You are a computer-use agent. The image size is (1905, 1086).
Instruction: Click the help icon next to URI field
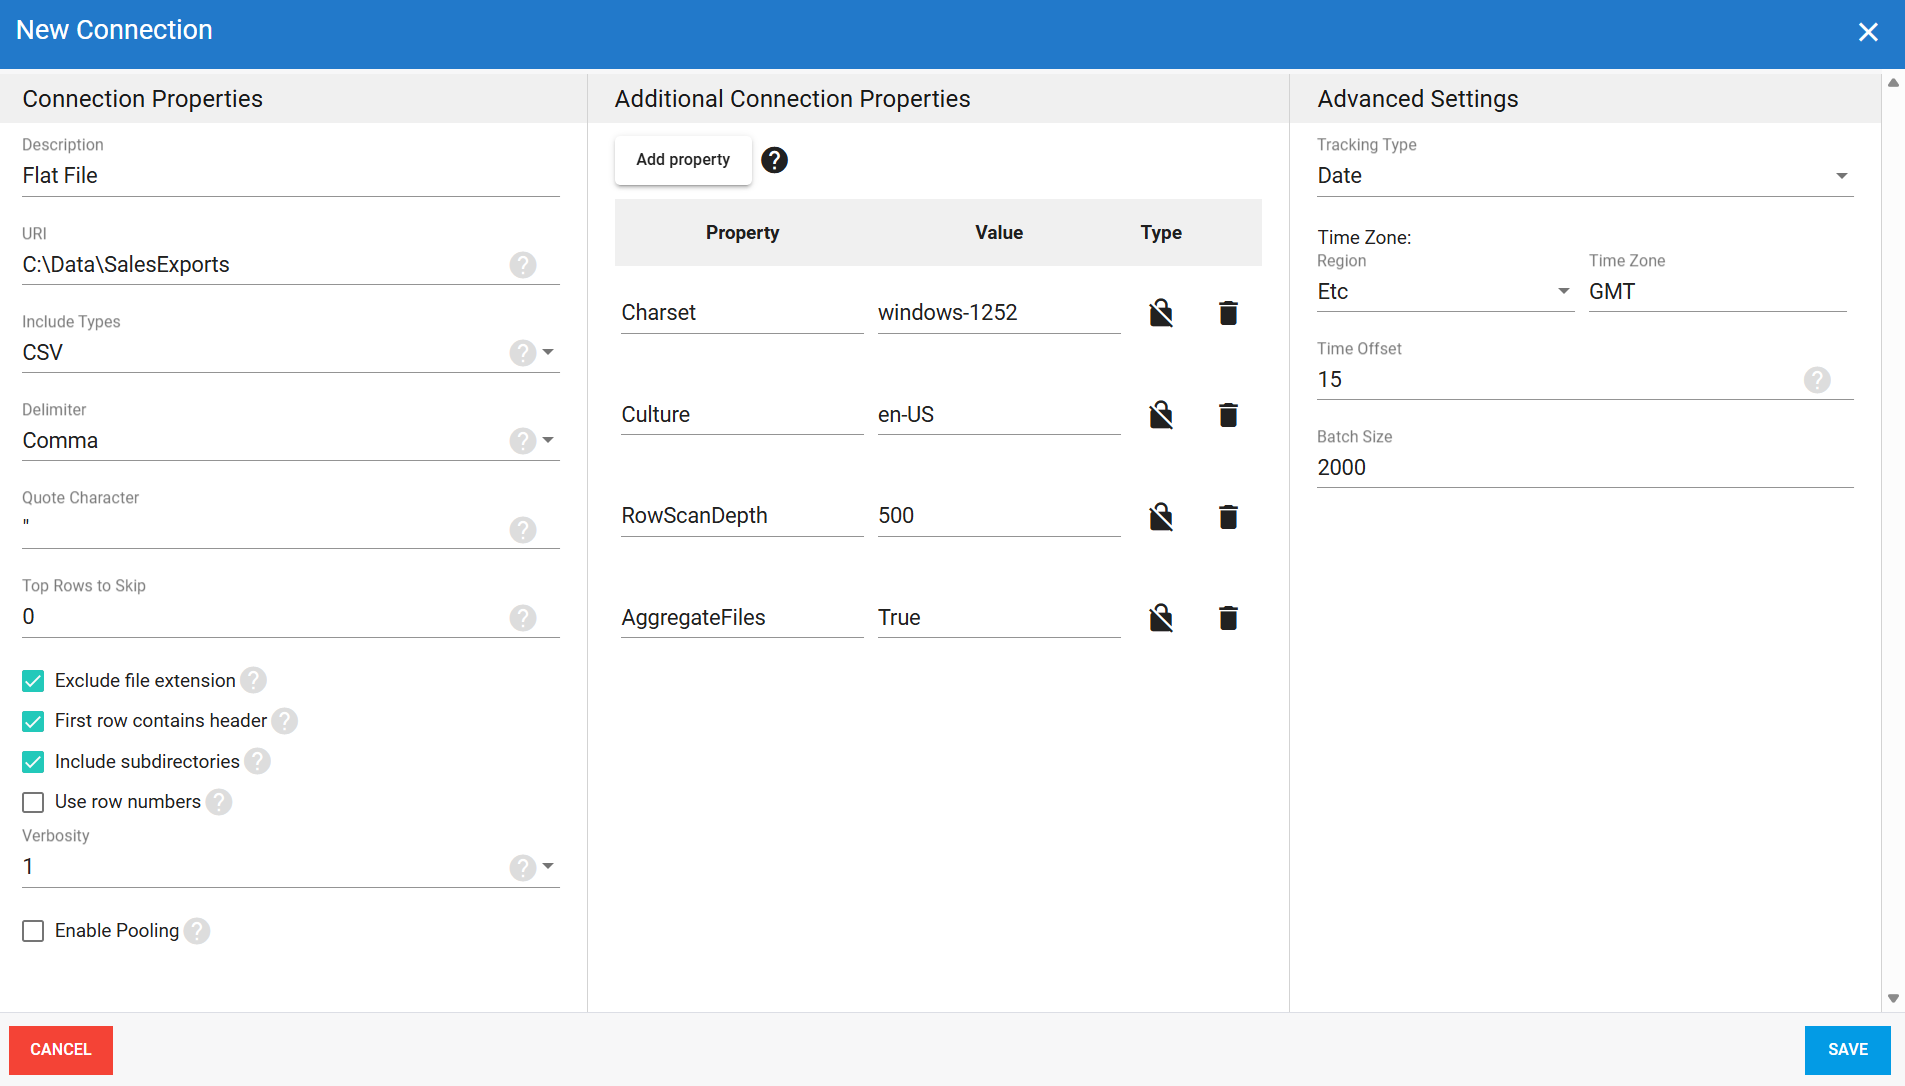tap(523, 265)
